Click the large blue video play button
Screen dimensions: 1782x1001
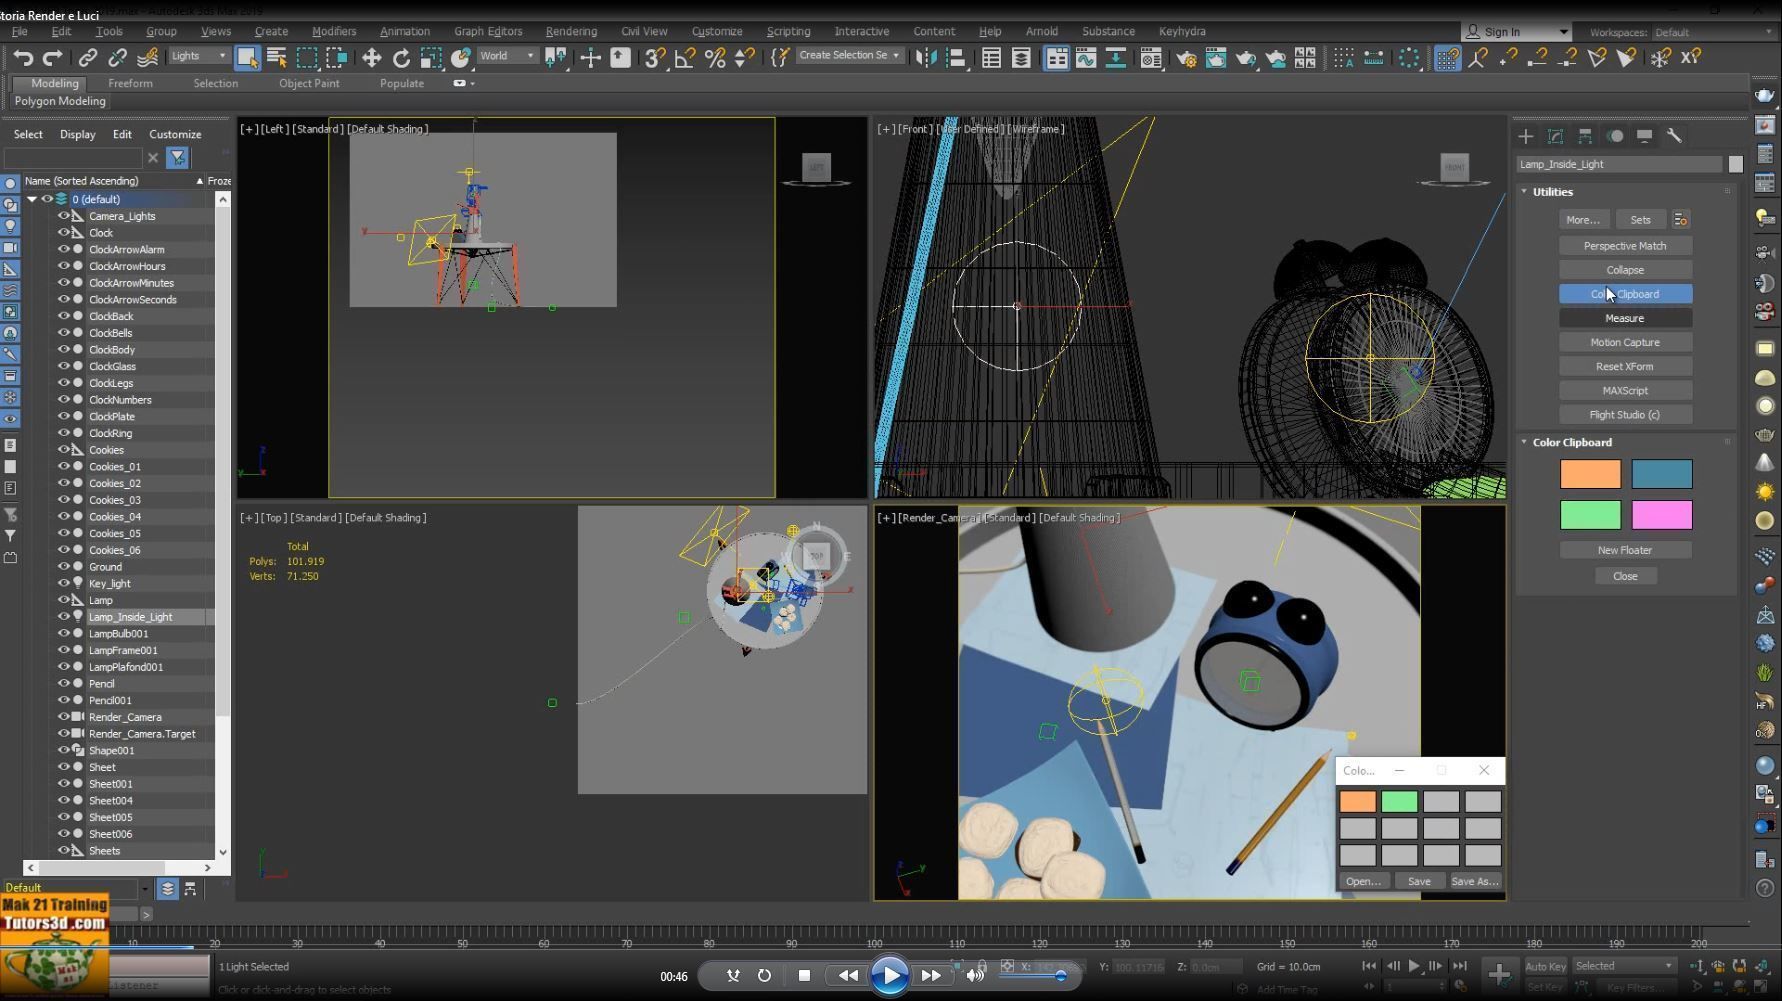pyautogui.click(x=889, y=976)
